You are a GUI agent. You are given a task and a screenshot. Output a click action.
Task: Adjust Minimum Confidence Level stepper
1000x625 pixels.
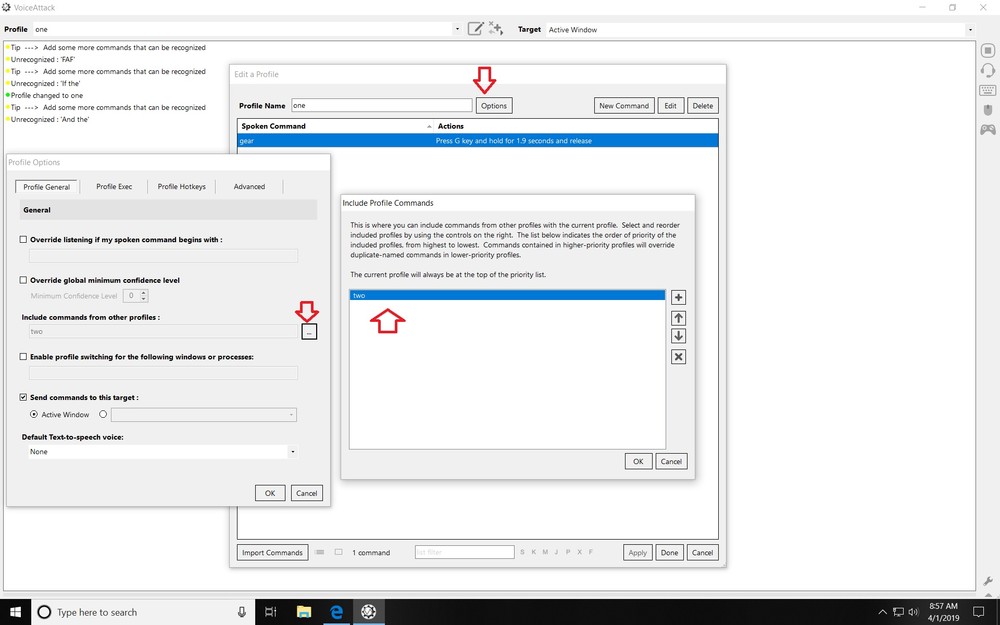(x=143, y=296)
